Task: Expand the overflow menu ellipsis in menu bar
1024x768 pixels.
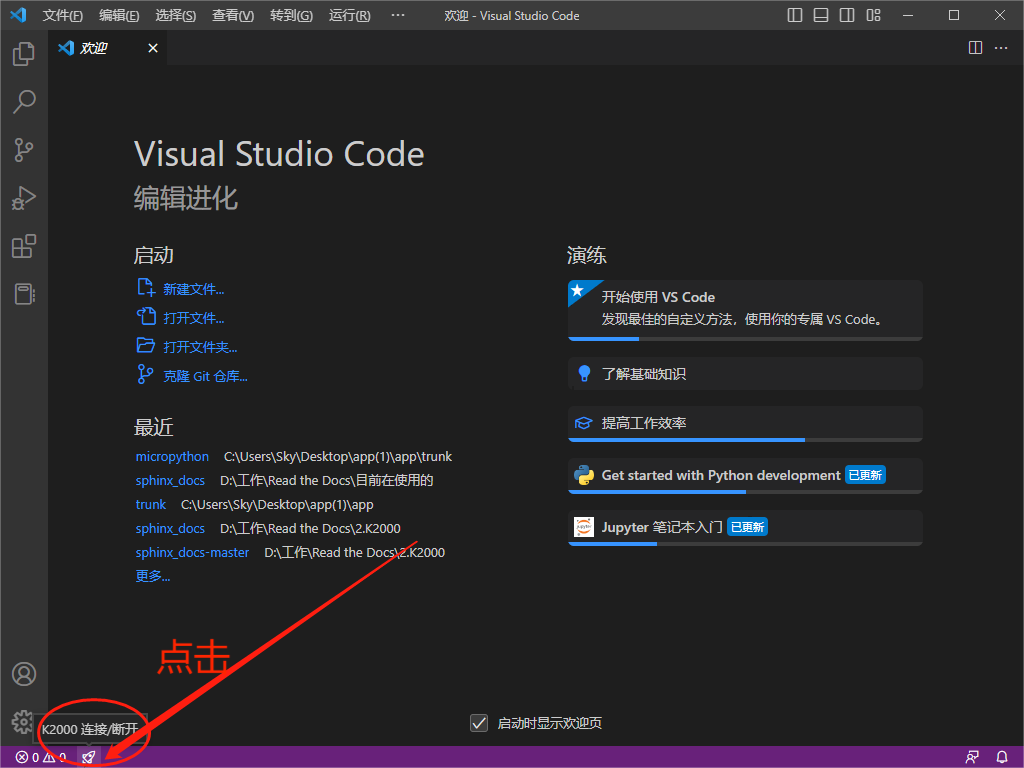Action: [398, 15]
